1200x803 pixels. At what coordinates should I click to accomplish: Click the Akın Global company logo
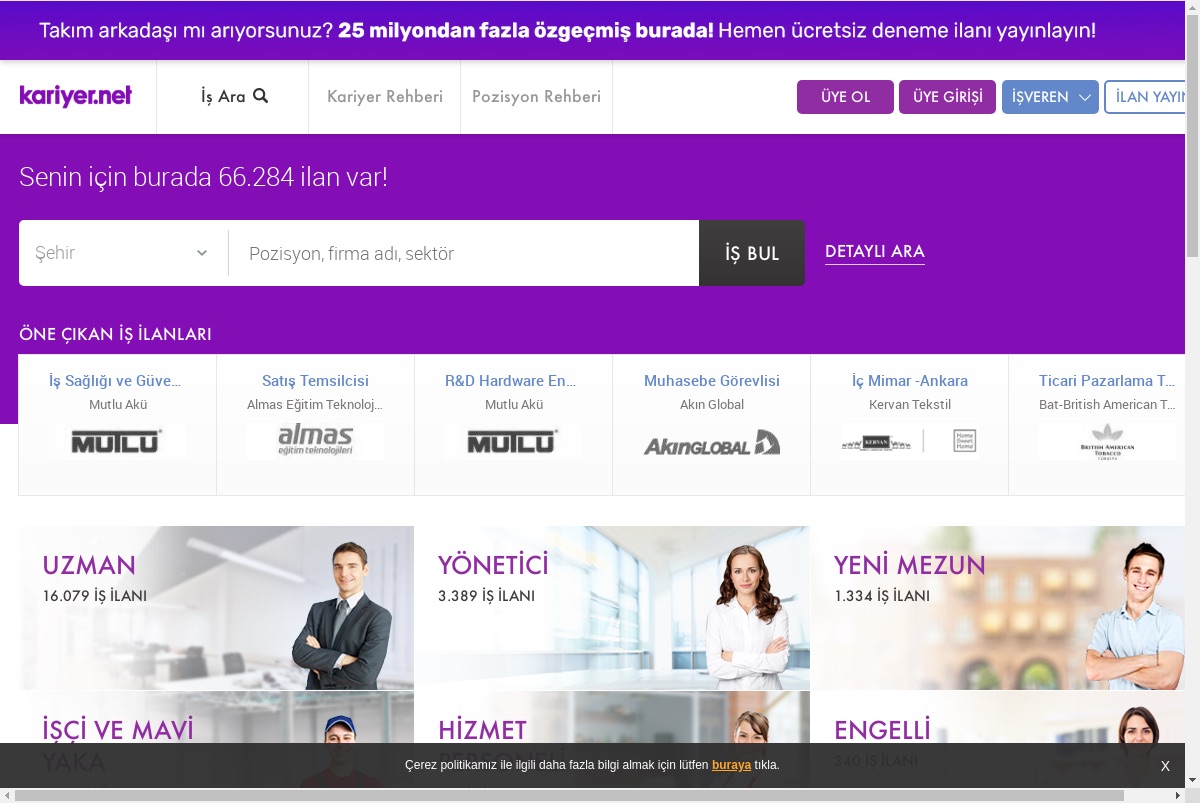711,441
